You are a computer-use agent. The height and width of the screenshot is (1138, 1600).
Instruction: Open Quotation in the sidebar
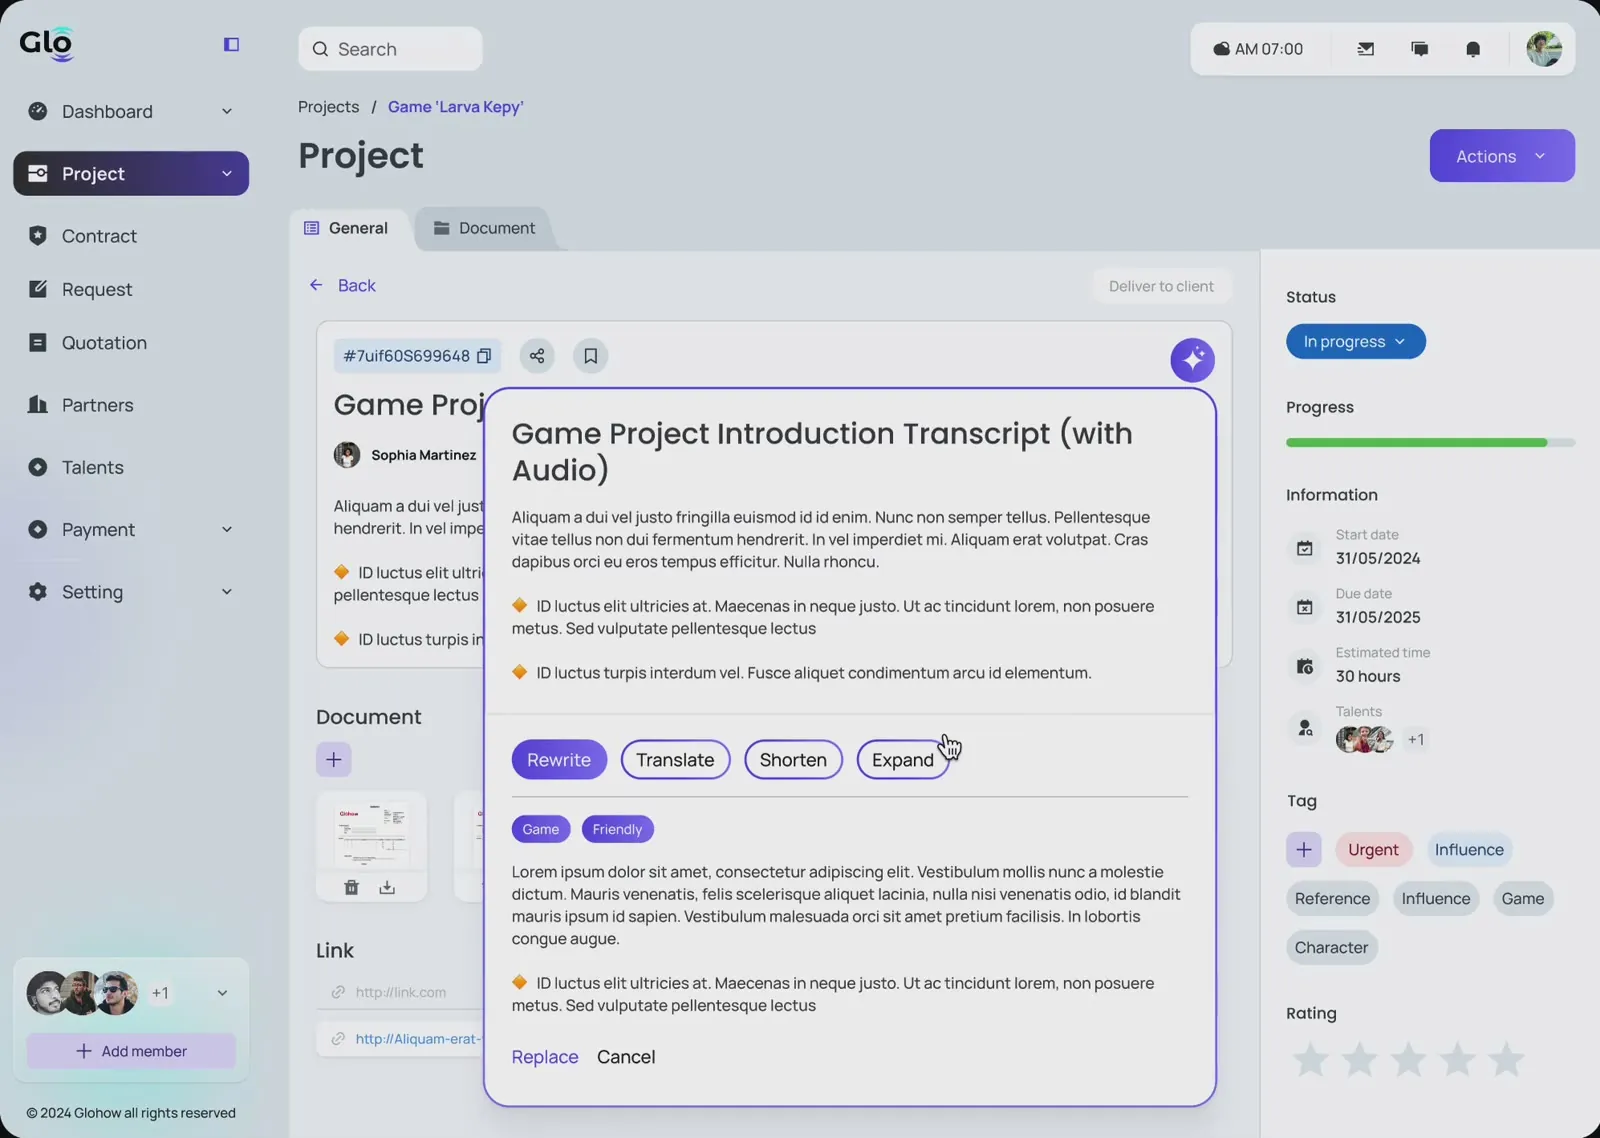point(104,343)
